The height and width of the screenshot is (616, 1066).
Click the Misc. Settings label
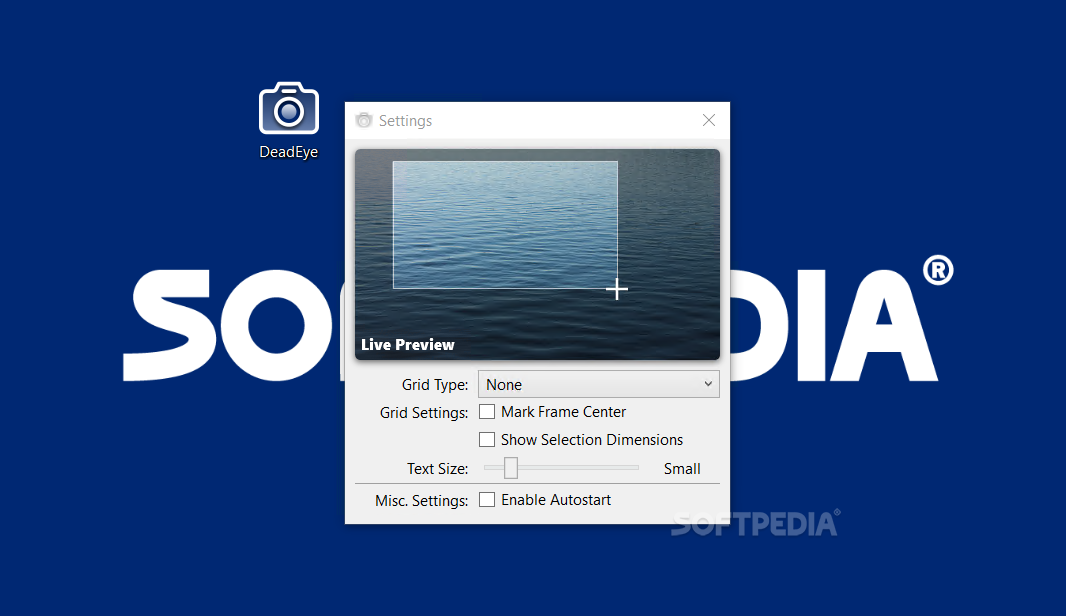pos(422,500)
